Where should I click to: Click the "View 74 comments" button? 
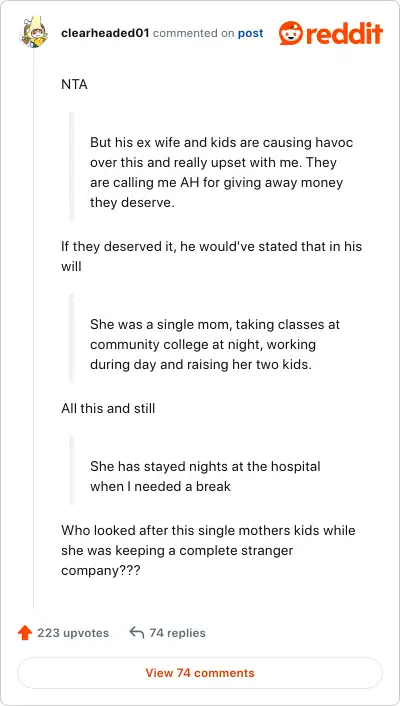pos(200,673)
